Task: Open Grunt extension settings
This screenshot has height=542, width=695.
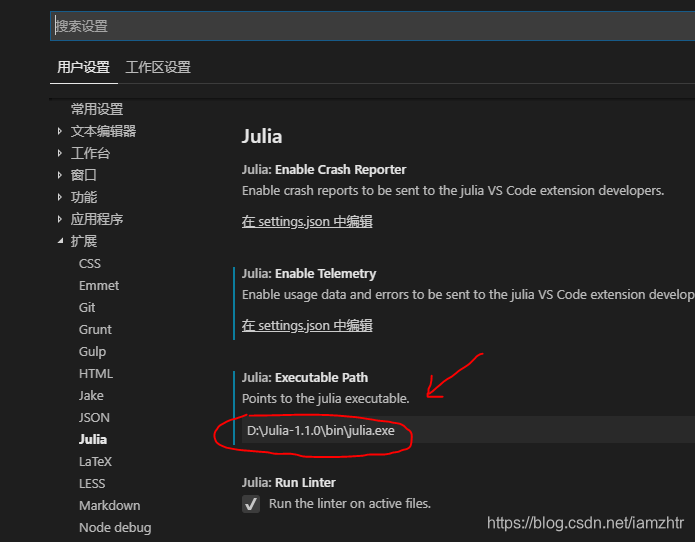Action: coord(95,329)
